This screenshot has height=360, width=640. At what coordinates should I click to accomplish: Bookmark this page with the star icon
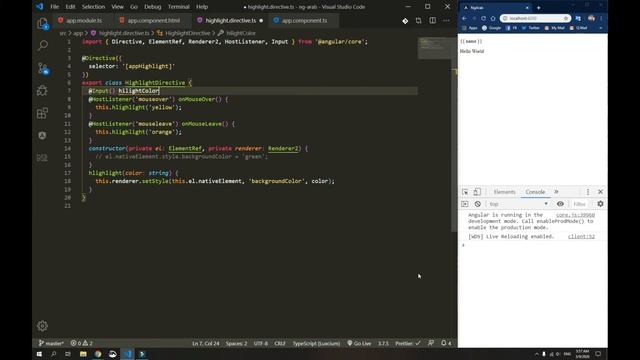[566, 18]
